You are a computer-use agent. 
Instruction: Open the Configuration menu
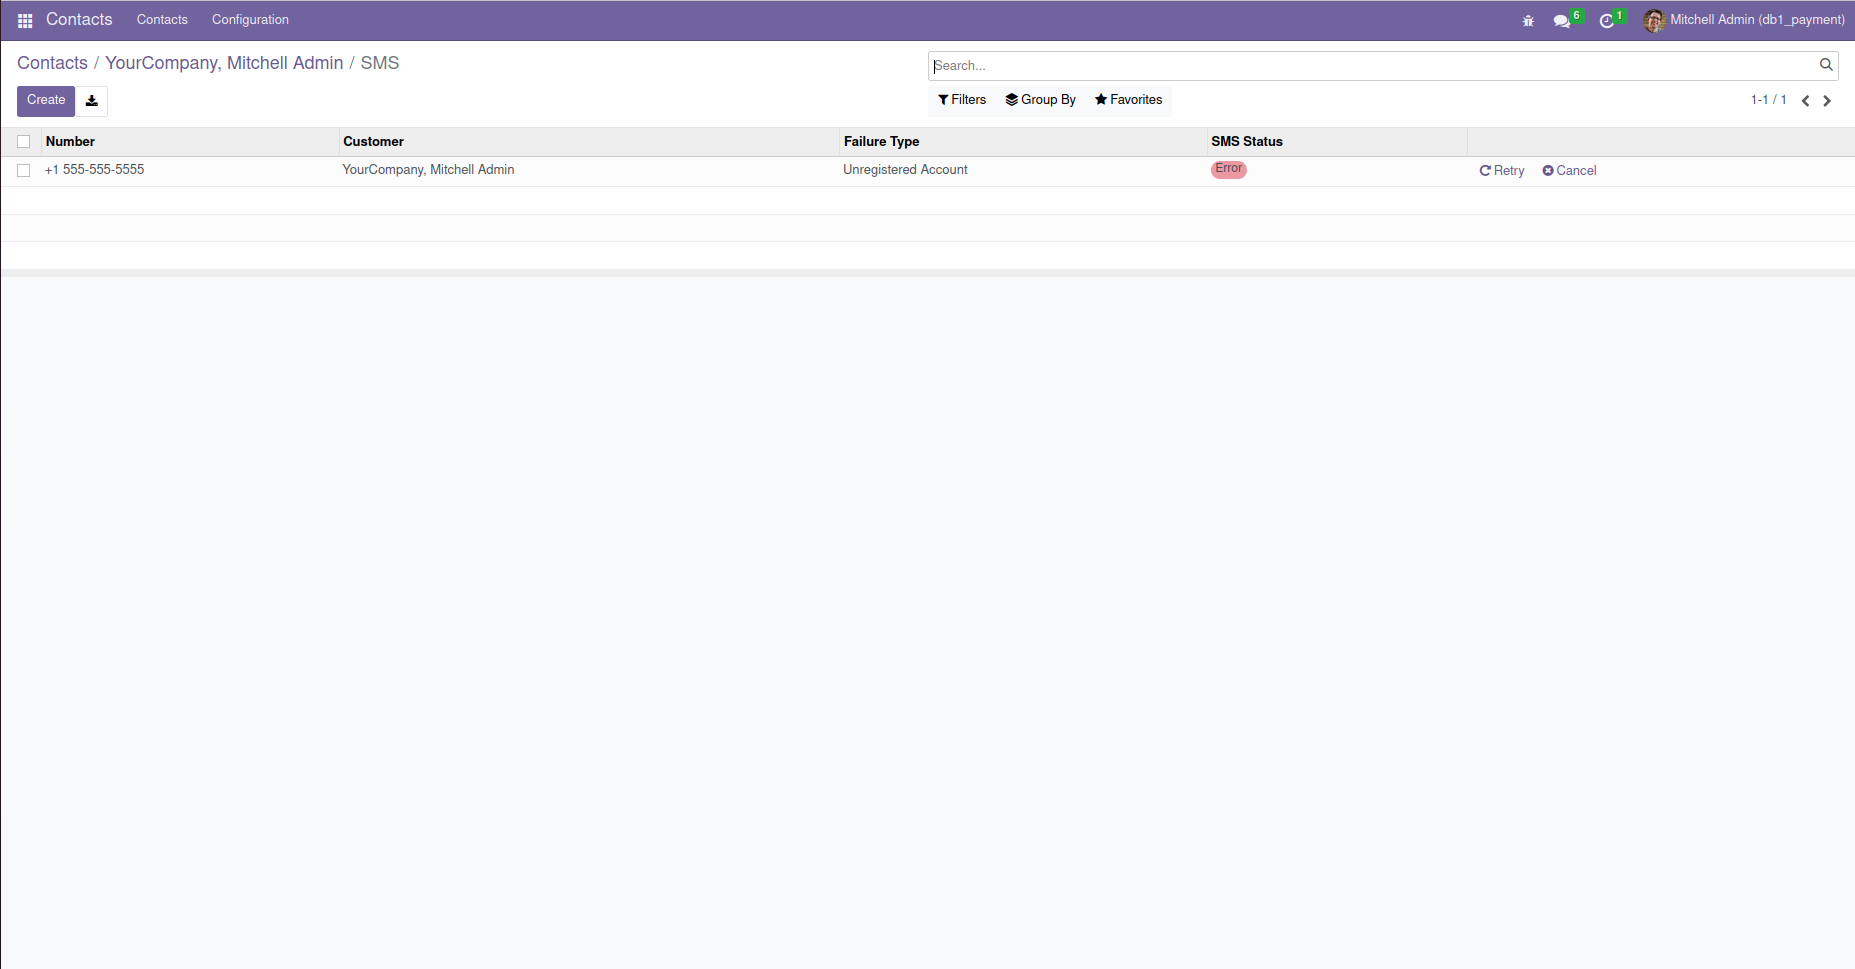250,20
